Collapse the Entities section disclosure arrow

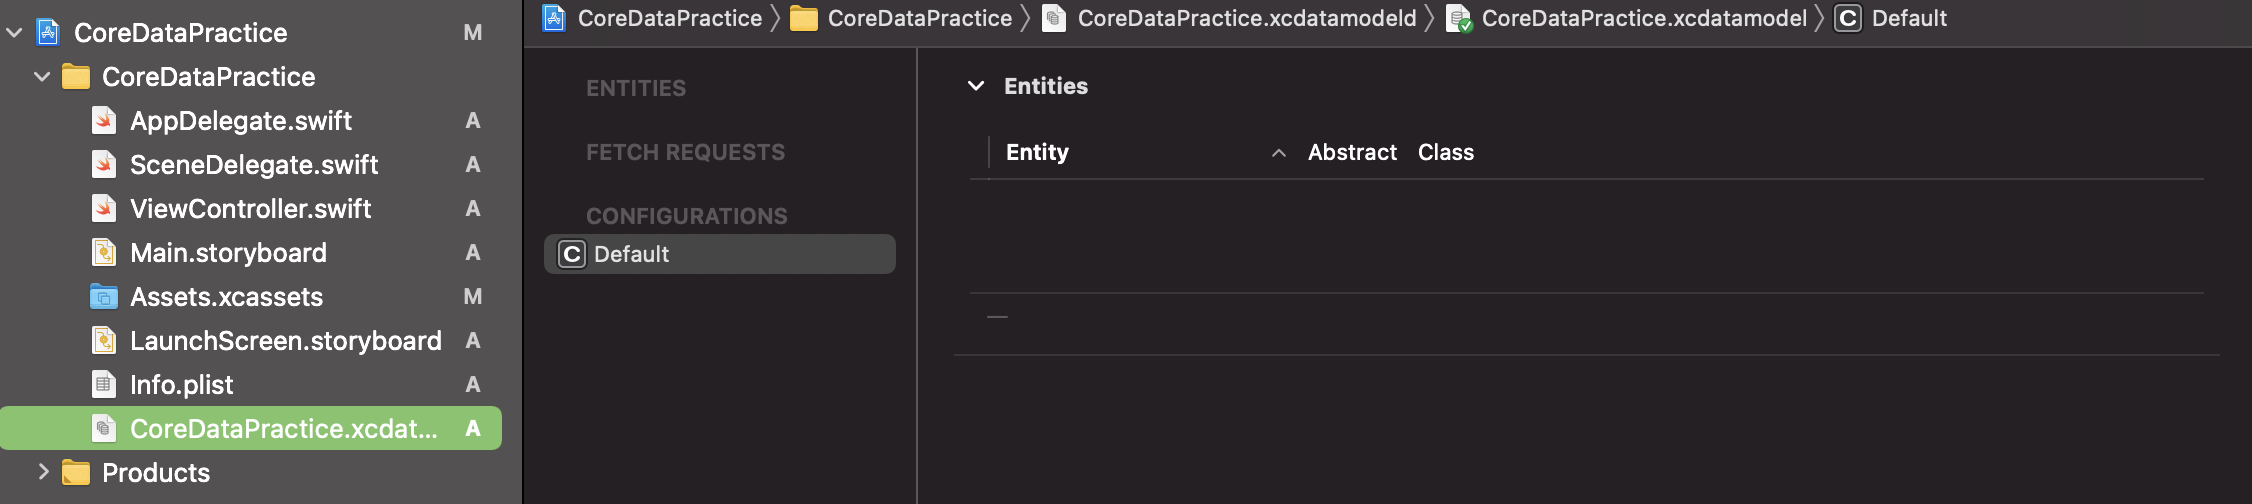coord(976,86)
